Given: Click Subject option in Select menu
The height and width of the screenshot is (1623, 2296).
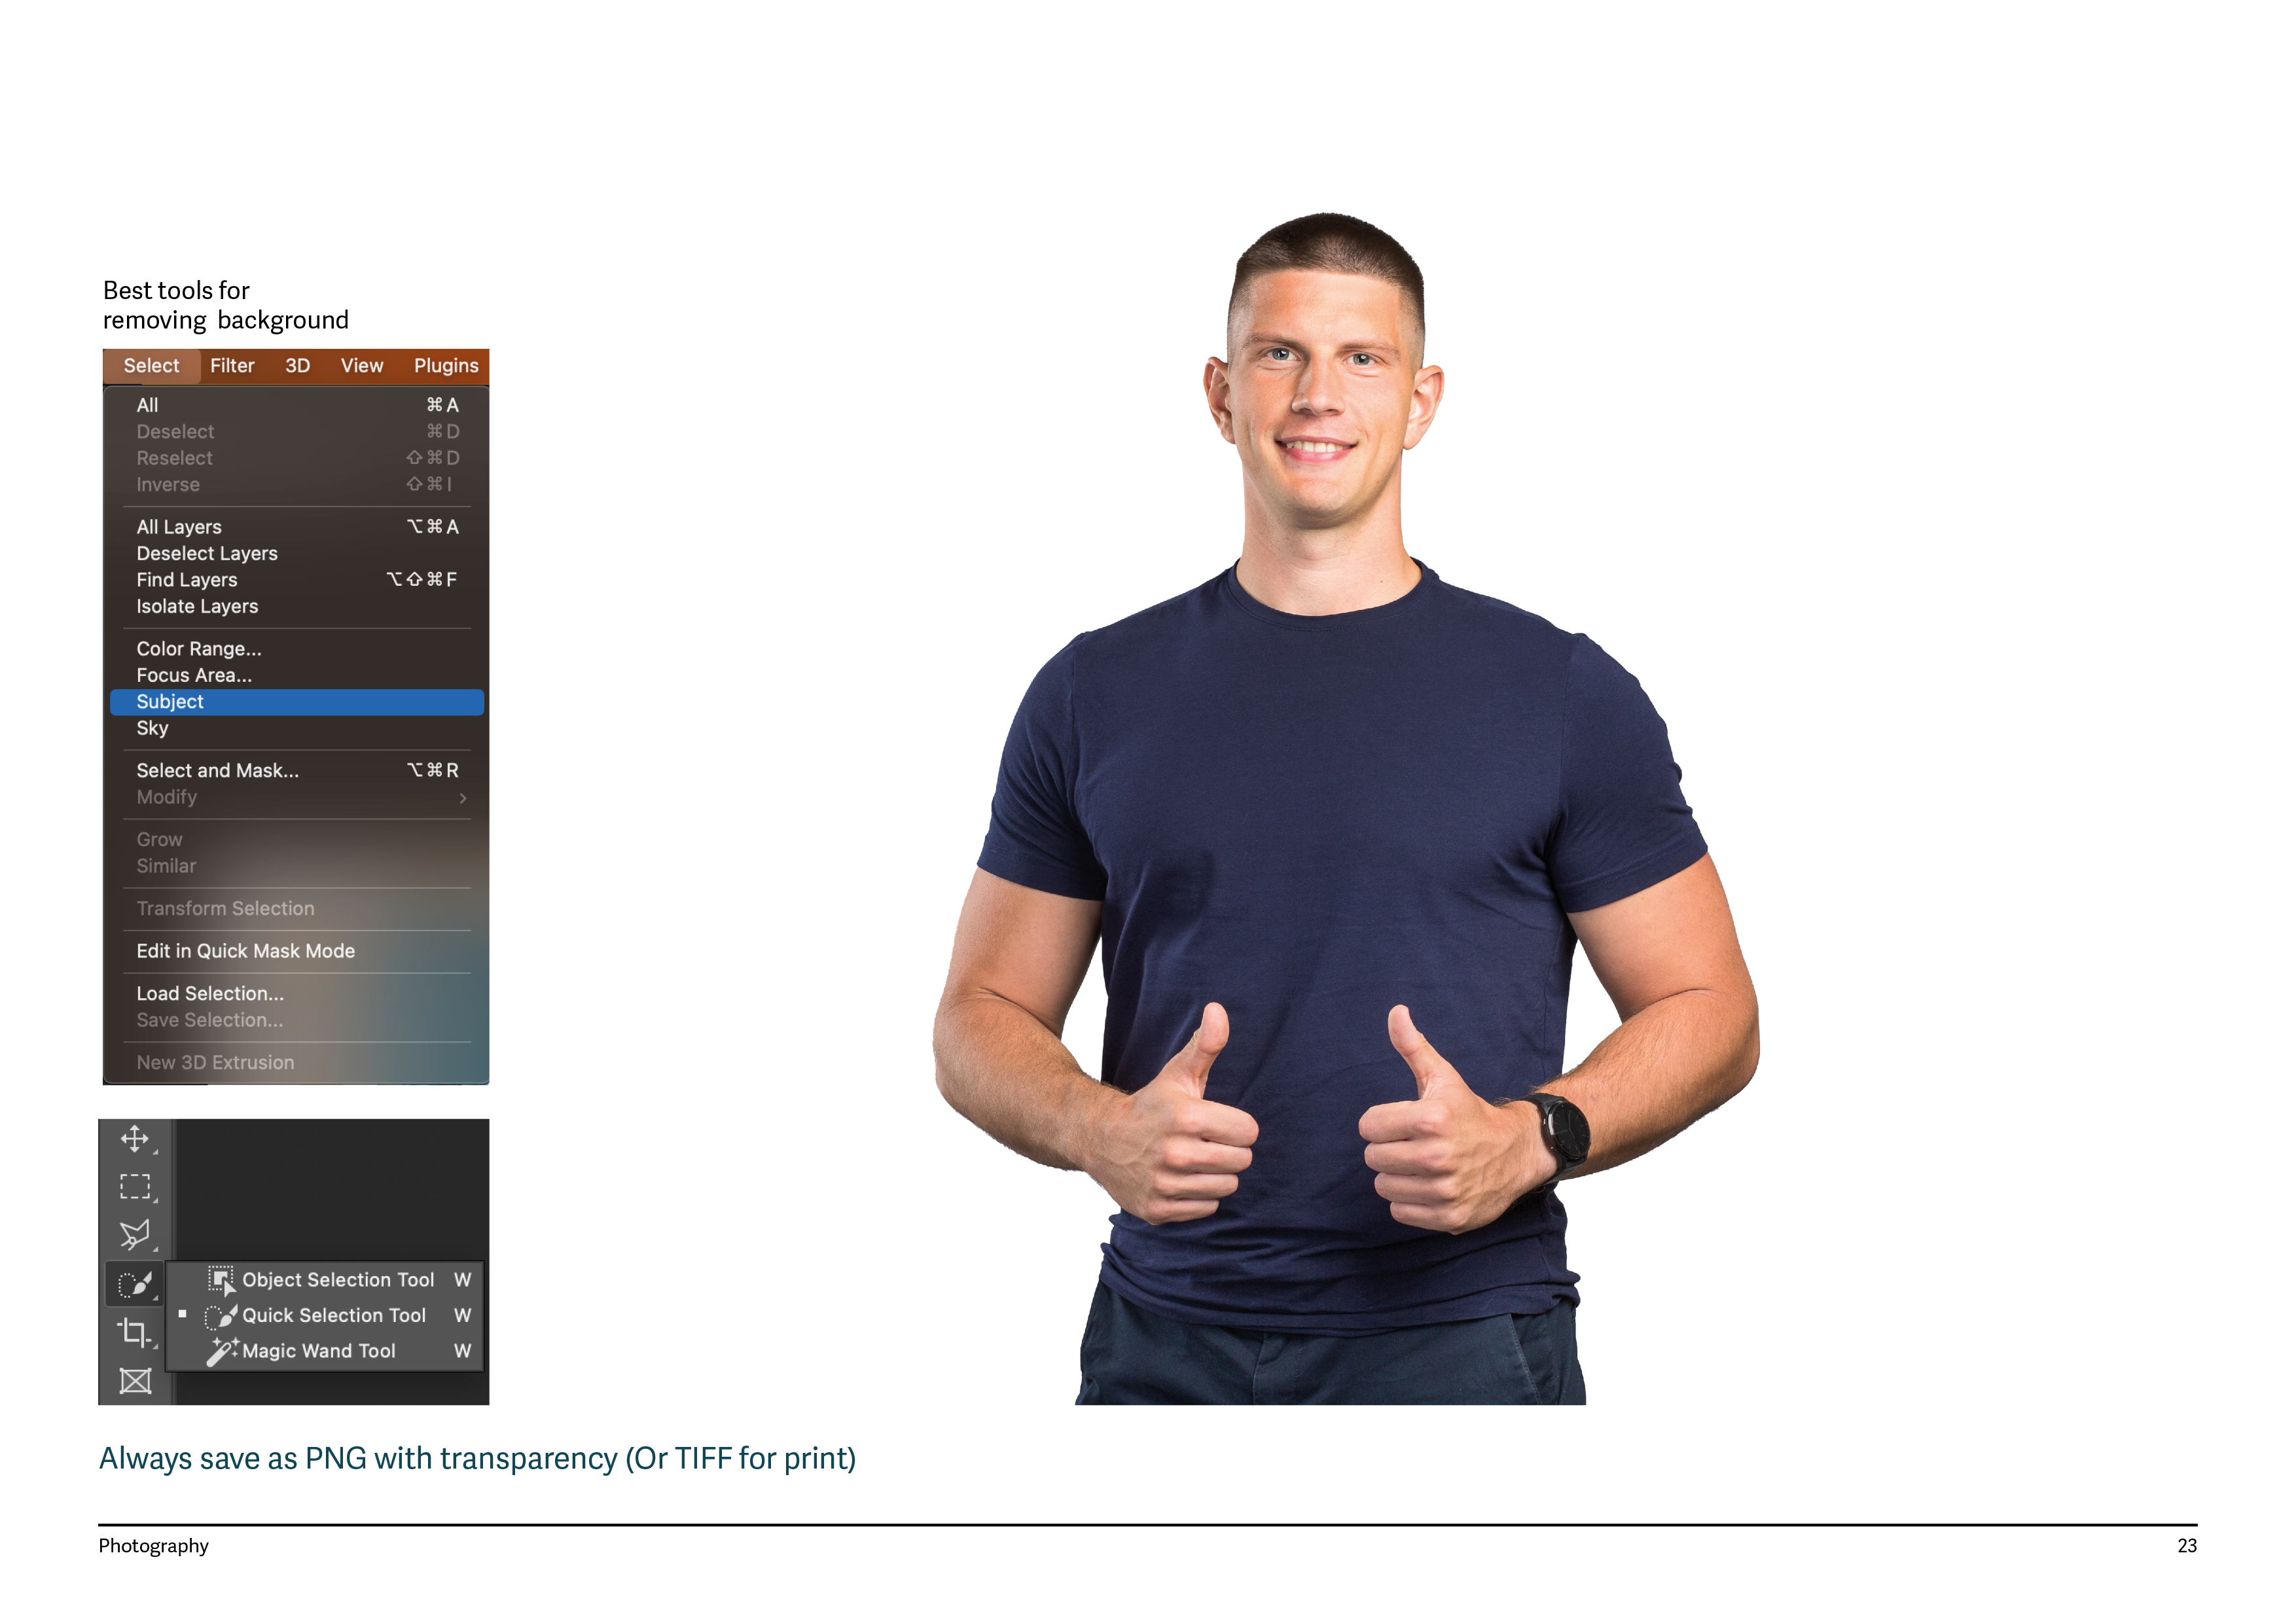Looking at the screenshot, I should pos(295,701).
